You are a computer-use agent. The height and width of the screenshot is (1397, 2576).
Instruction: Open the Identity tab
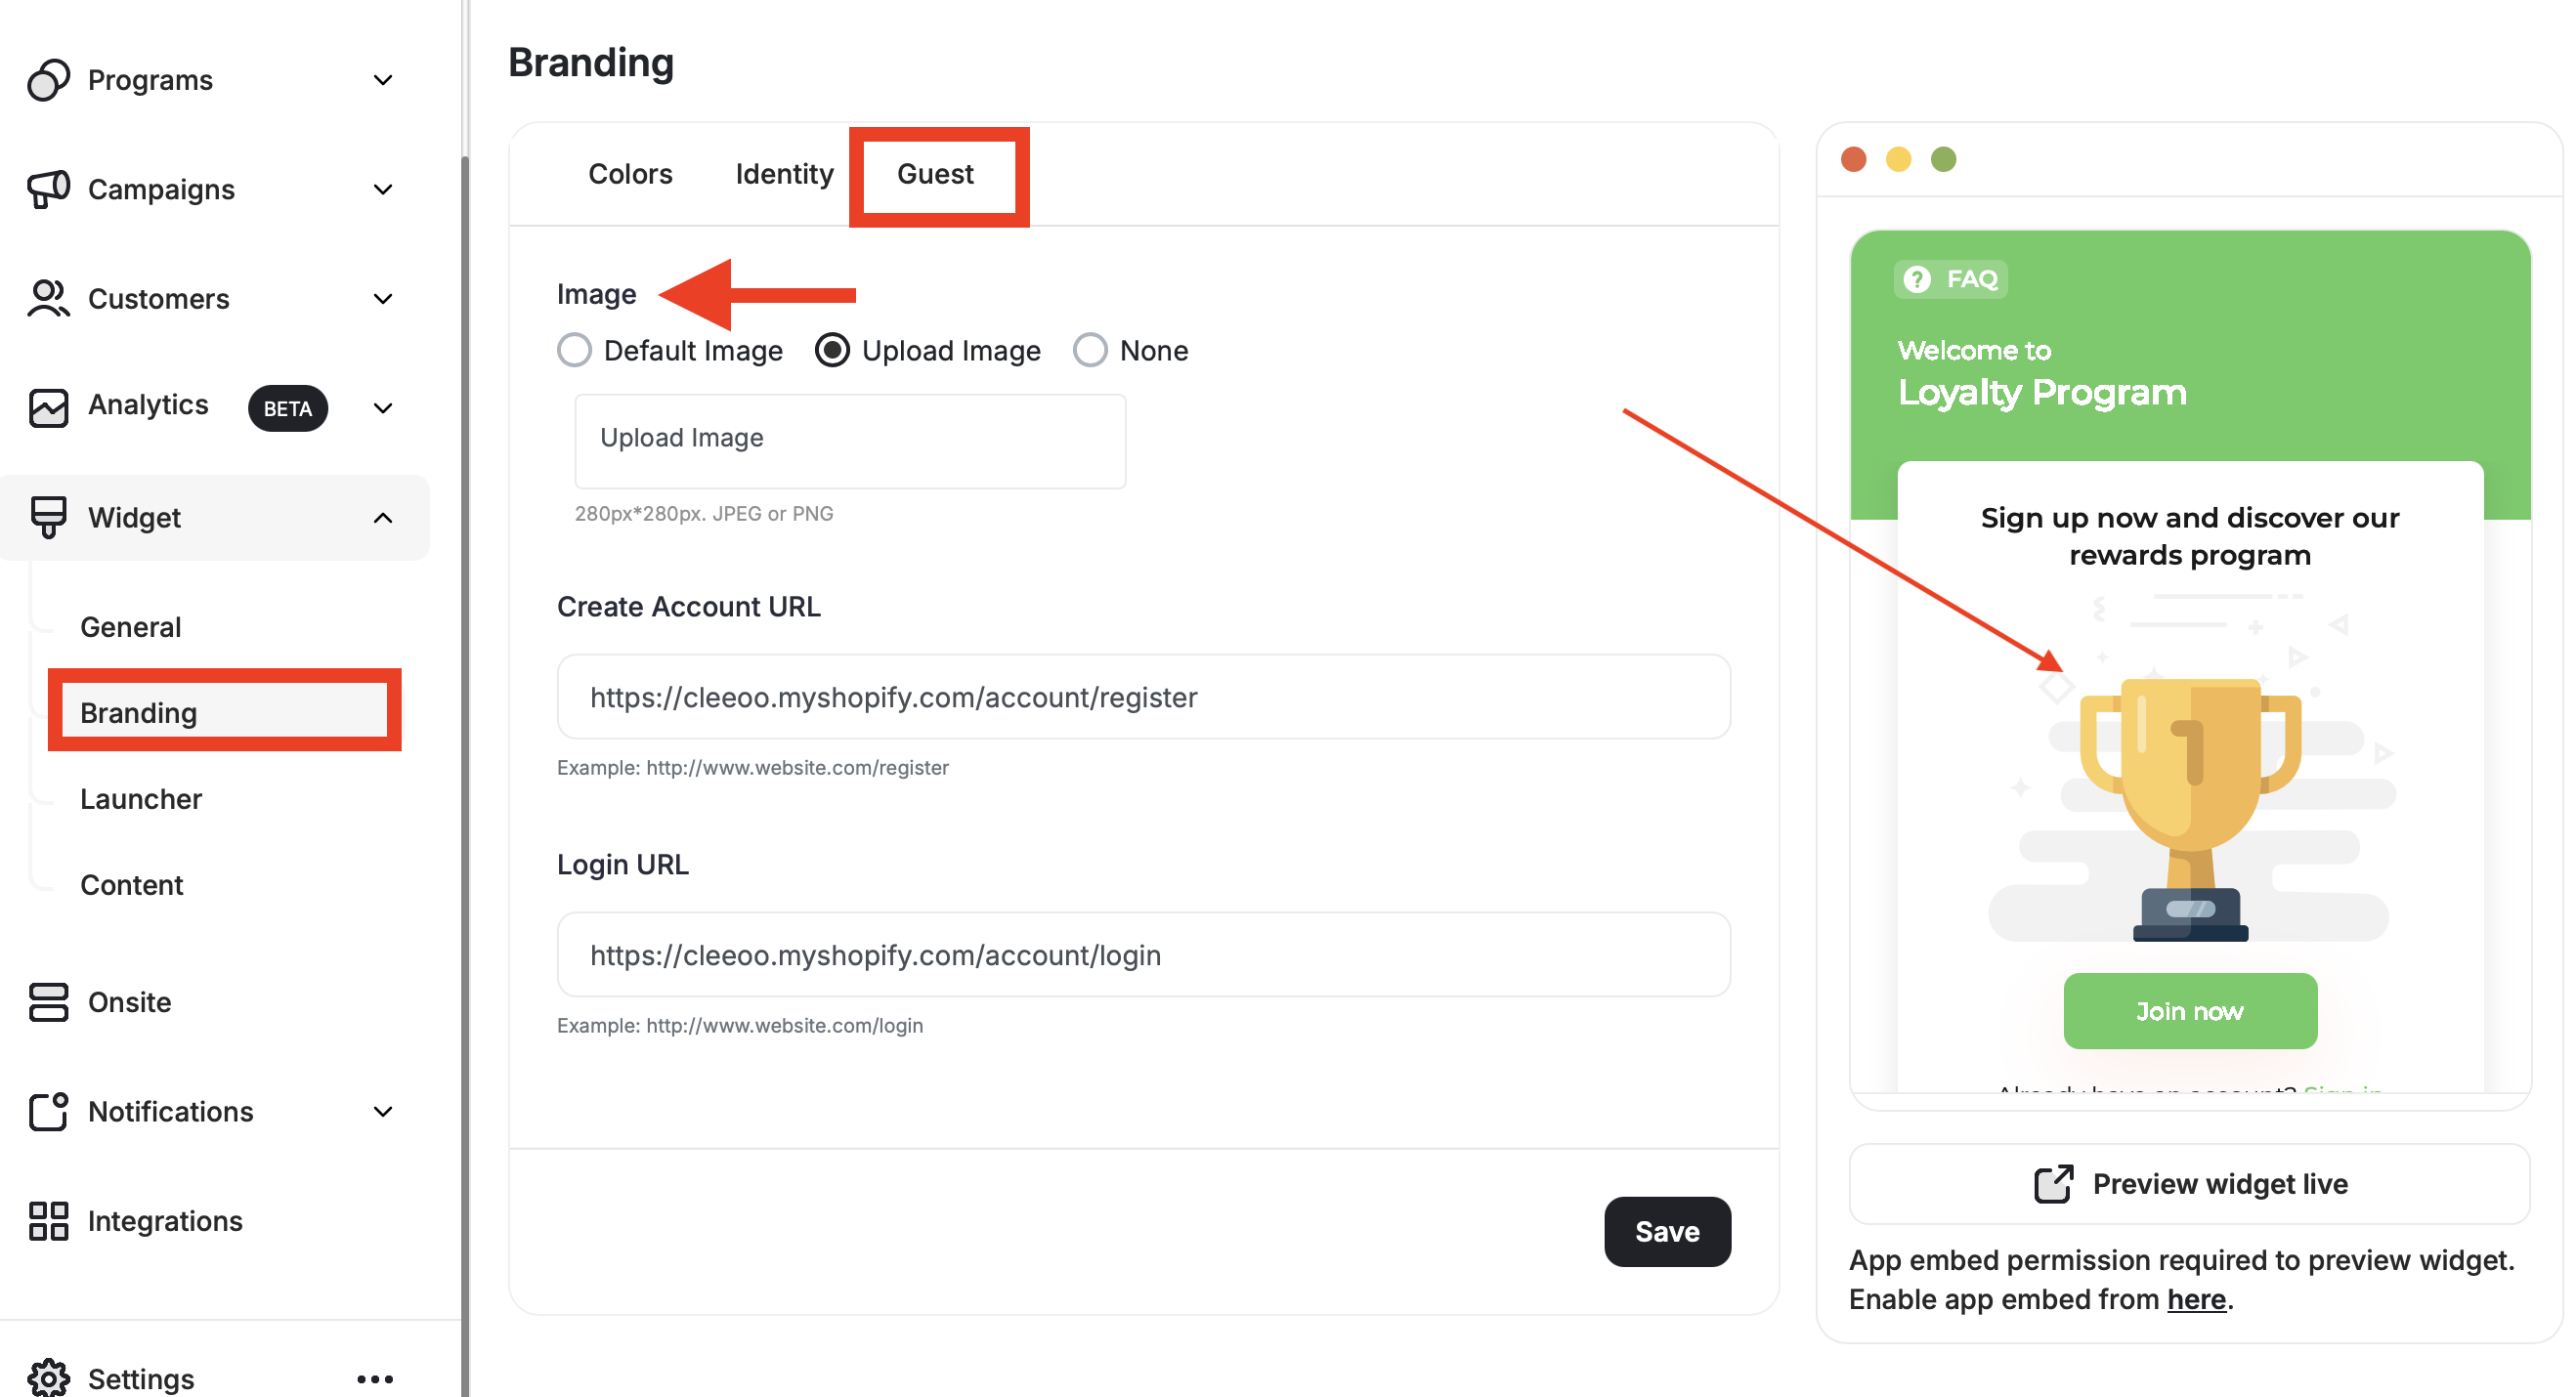[784, 173]
